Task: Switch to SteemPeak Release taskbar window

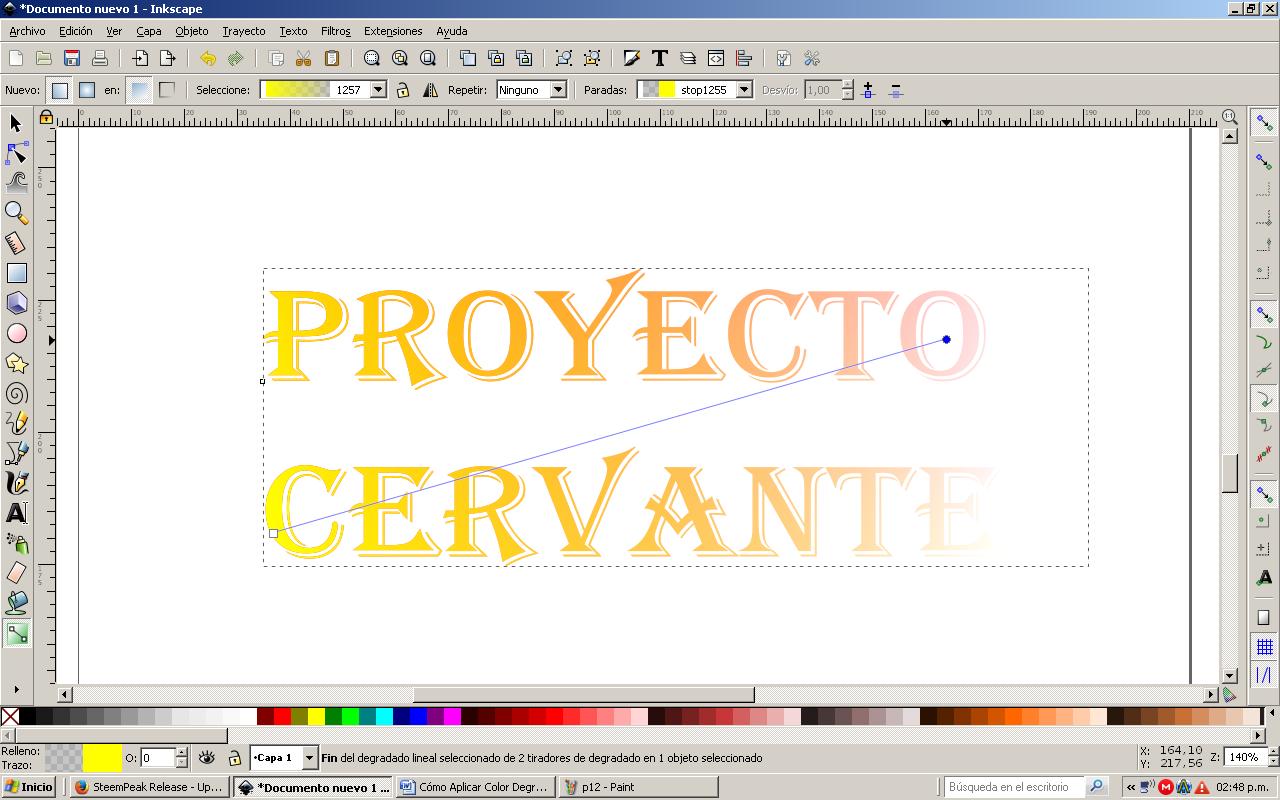Action: click(149, 787)
